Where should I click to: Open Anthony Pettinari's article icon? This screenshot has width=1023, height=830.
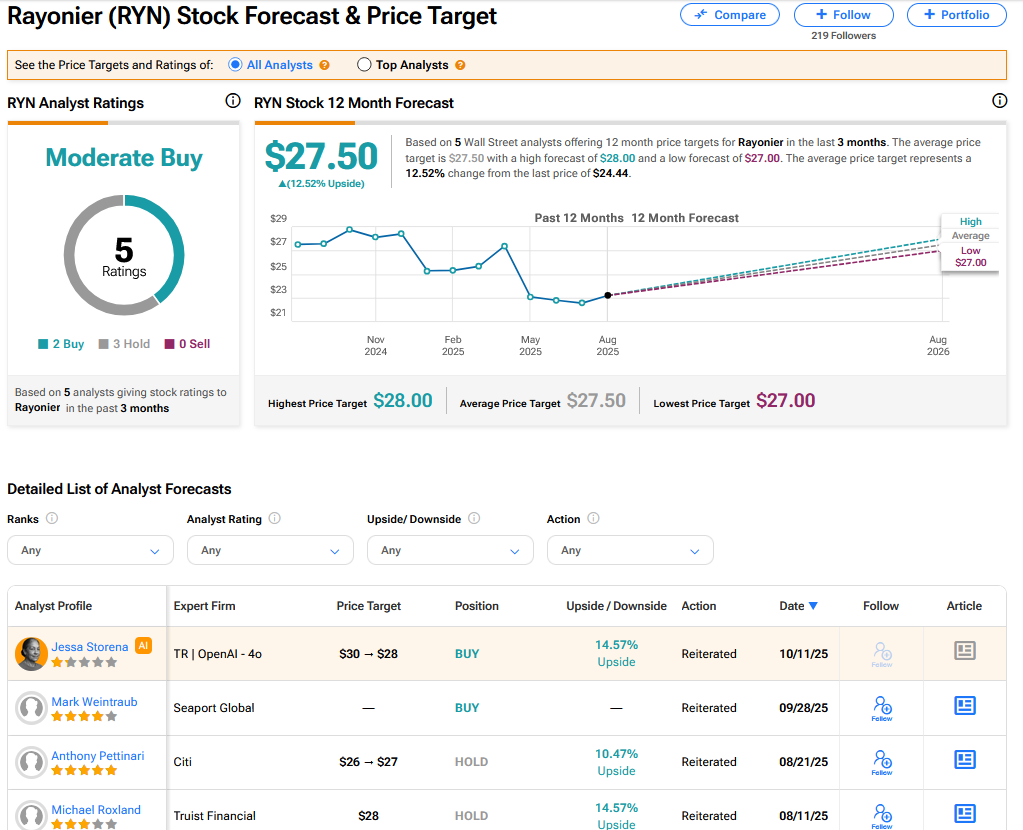point(964,760)
